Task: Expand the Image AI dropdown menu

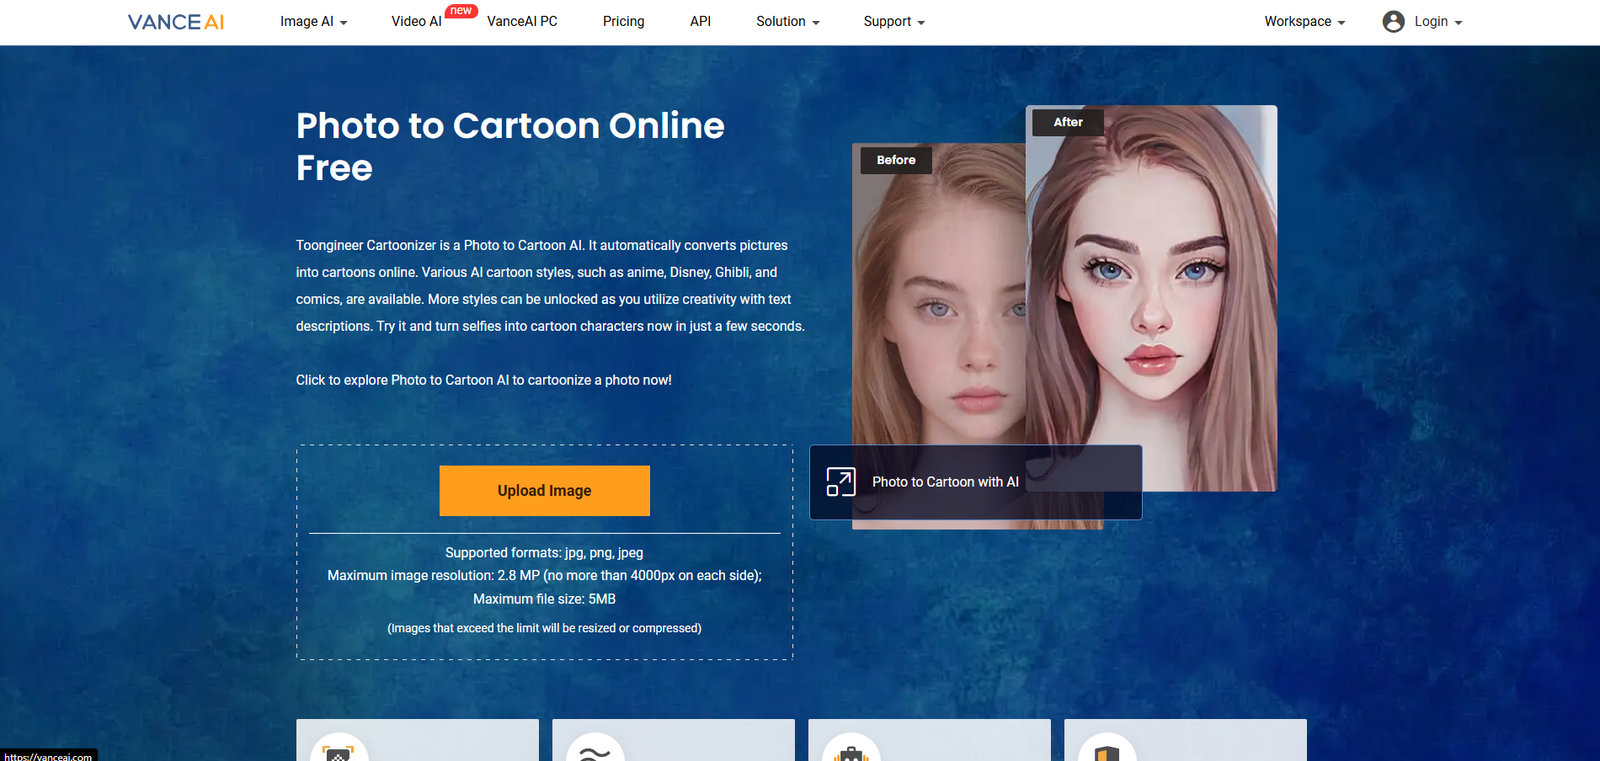Action: click(x=313, y=22)
